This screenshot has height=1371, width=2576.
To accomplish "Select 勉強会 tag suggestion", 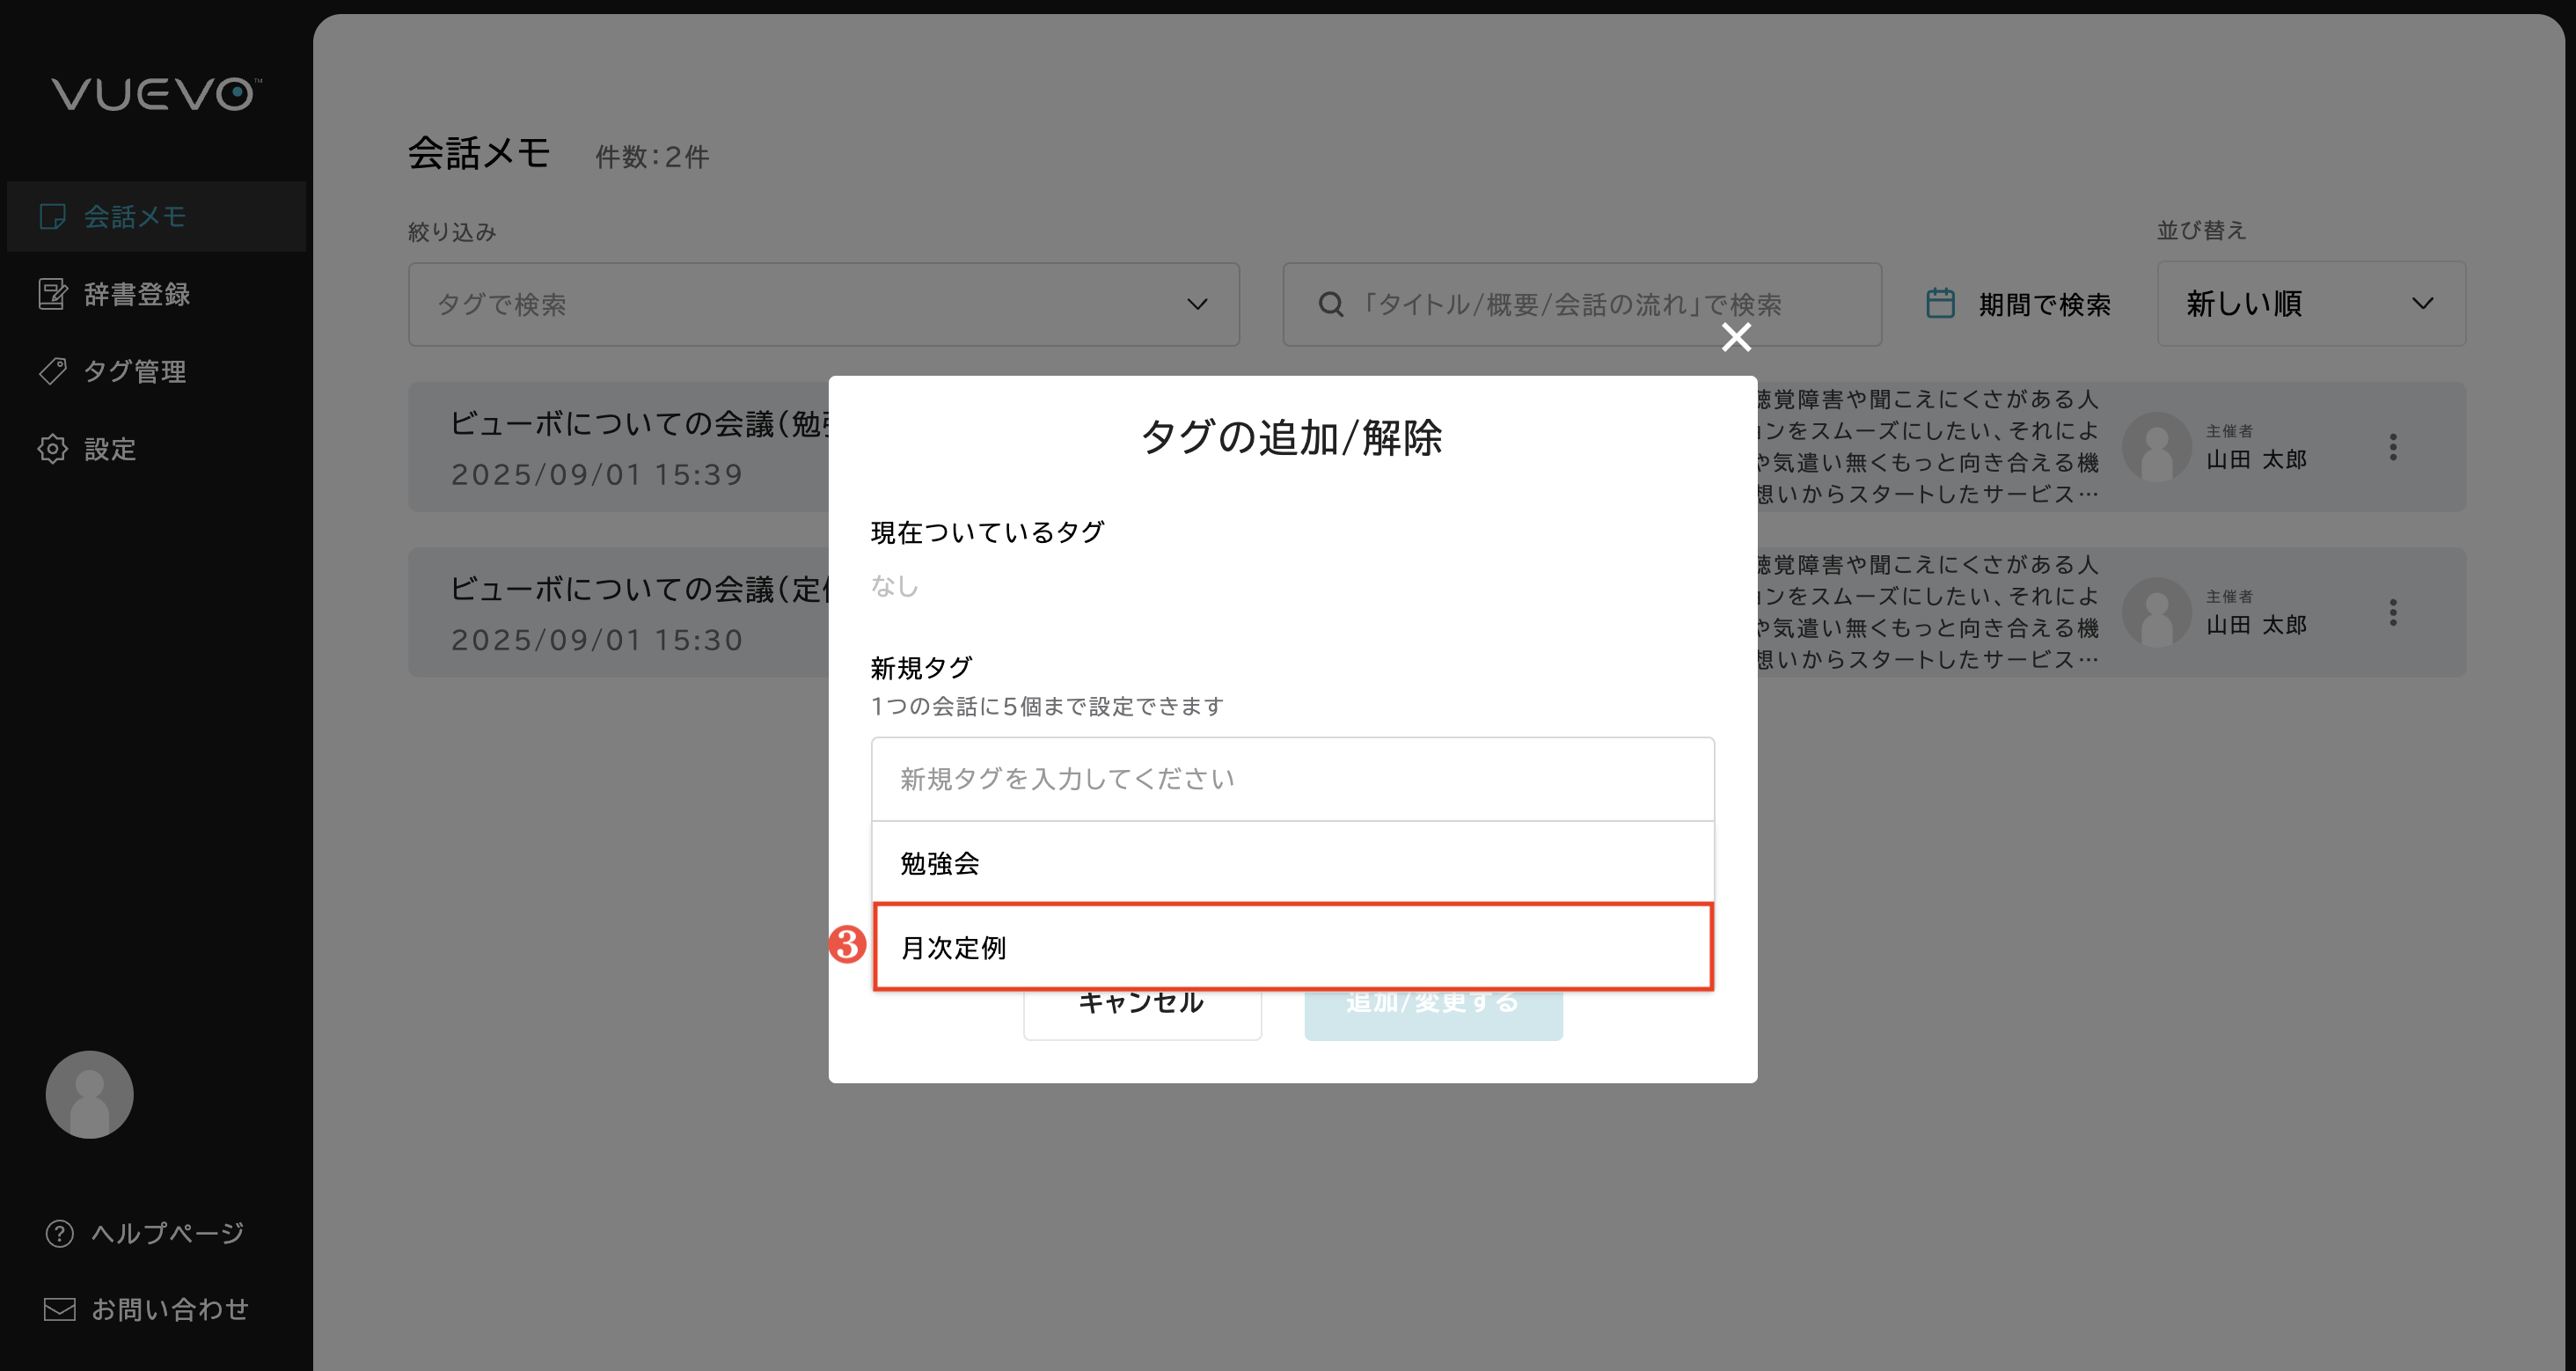I will [1292, 862].
